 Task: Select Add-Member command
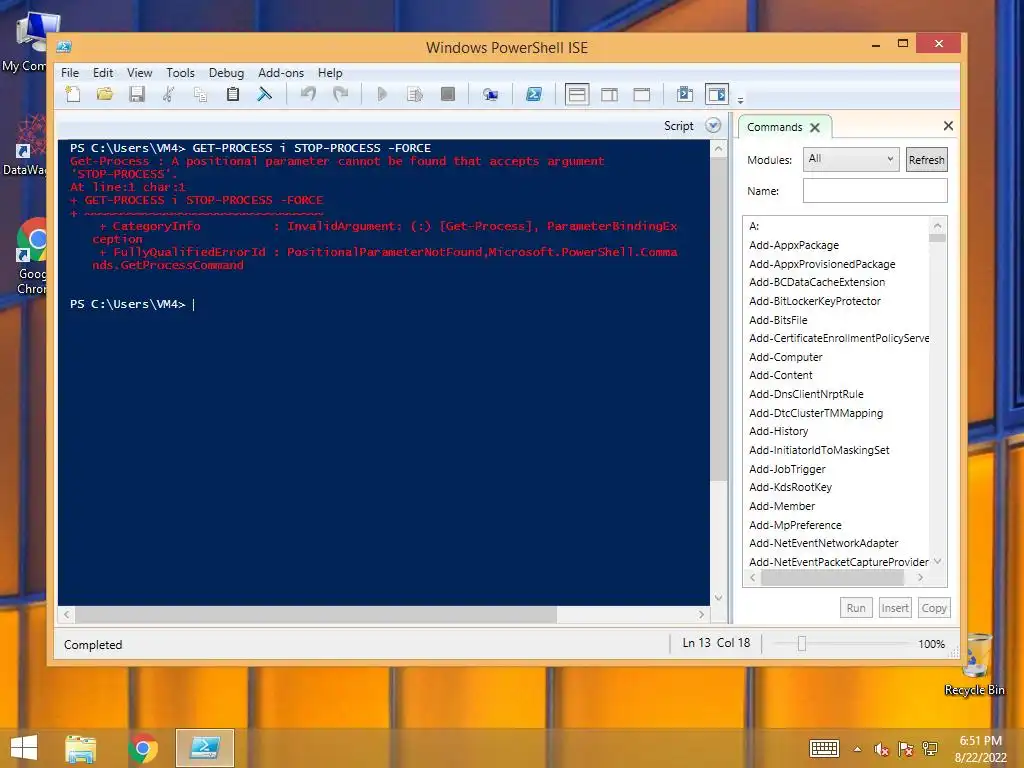(782, 506)
